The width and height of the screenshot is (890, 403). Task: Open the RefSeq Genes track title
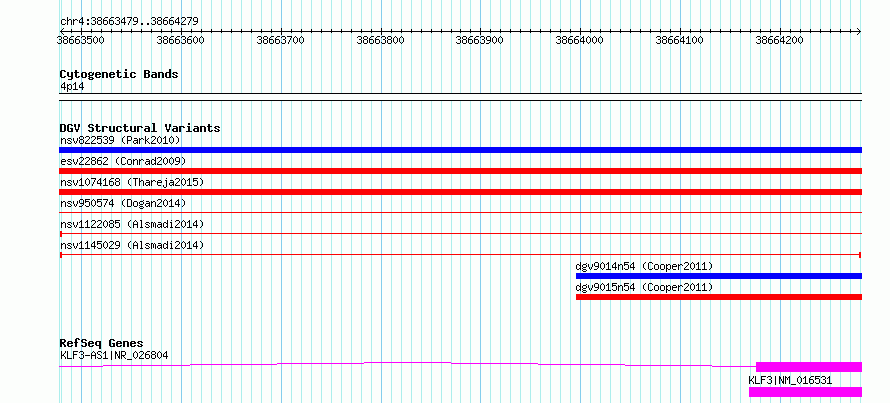pyautogui.click(x=101, y=343)
